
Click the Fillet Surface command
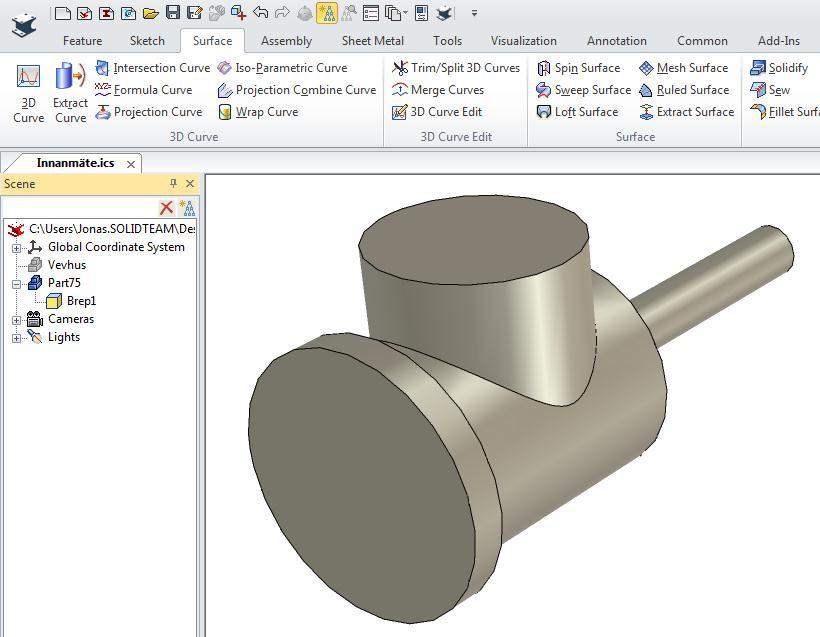[x=784, y=112]
